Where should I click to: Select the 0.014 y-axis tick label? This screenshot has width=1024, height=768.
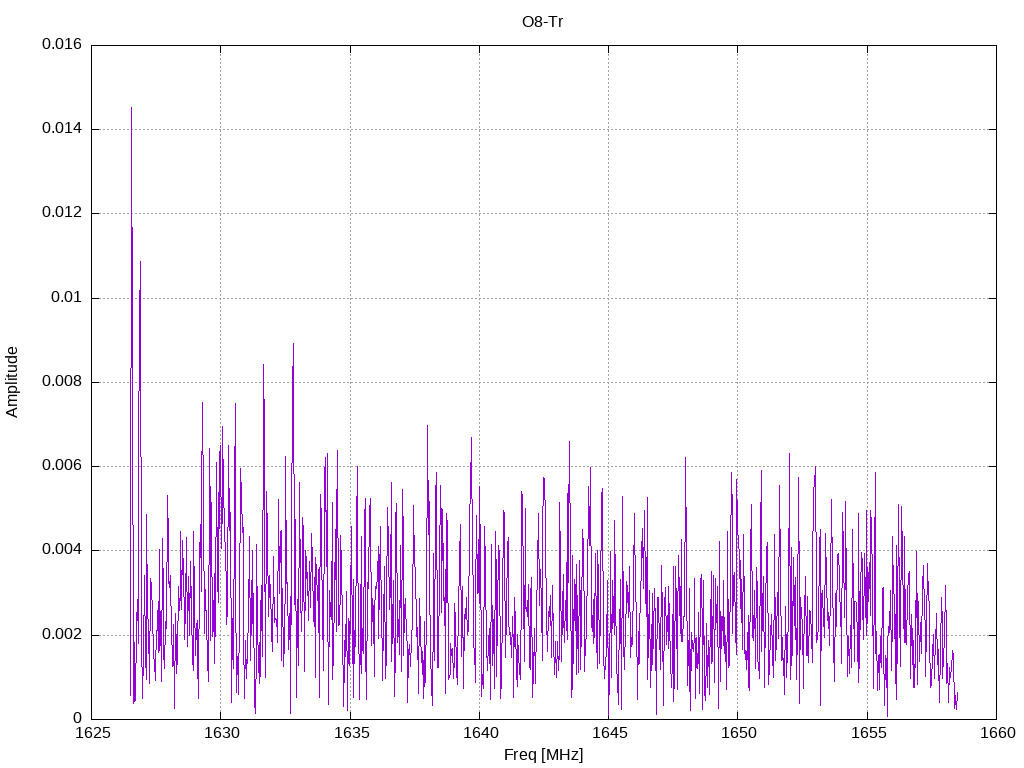pyautogui.click(x=61, y=129)
